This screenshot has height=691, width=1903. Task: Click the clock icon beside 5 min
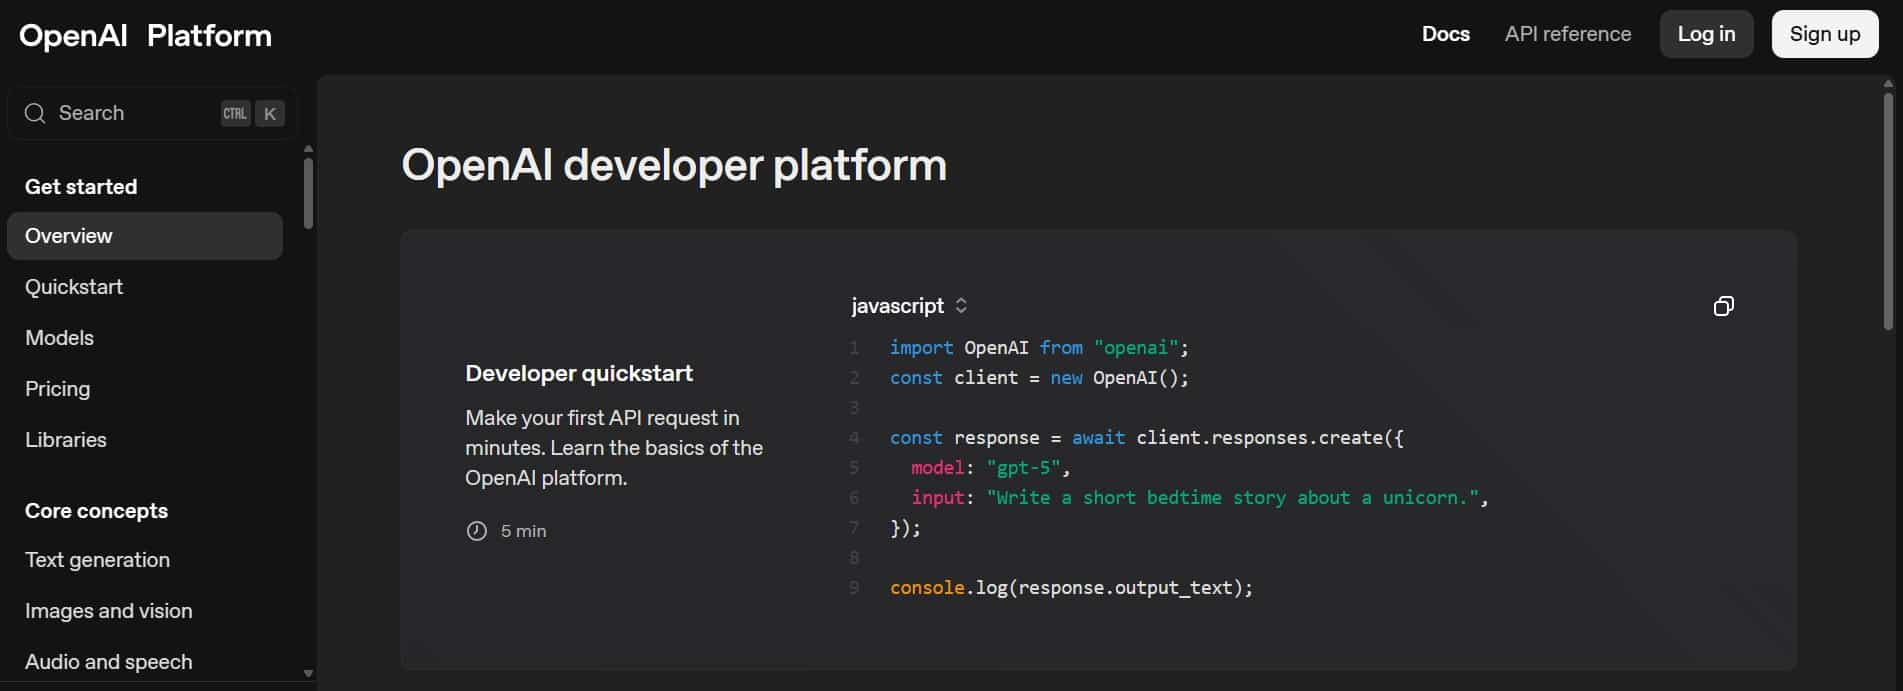click(477, 531)
